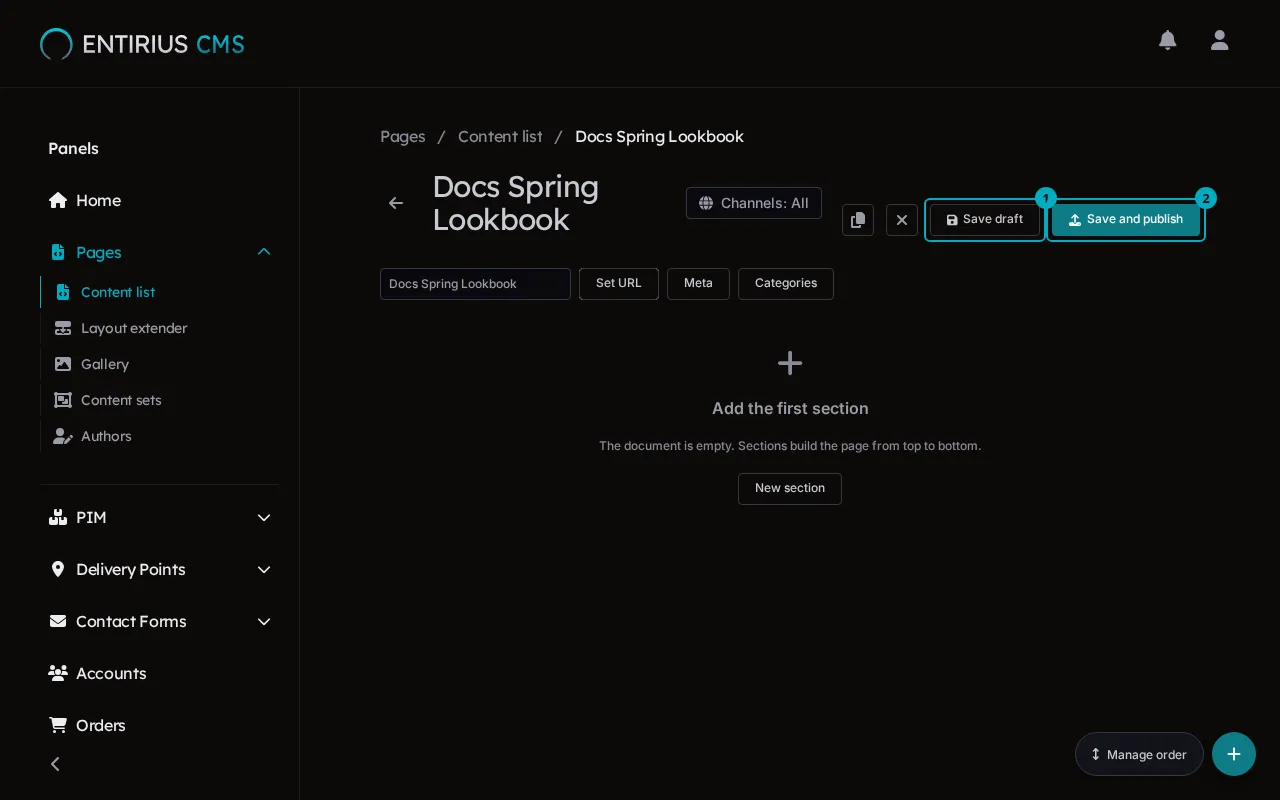Open the Meta settings
Image resolution: width=1280 pixels, height=800 pixels.
[698, 284]
